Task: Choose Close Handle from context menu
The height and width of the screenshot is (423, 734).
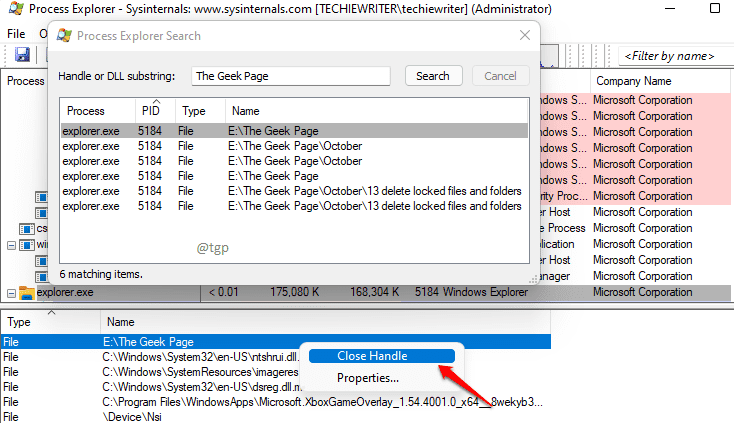Action: coord(382,356)
